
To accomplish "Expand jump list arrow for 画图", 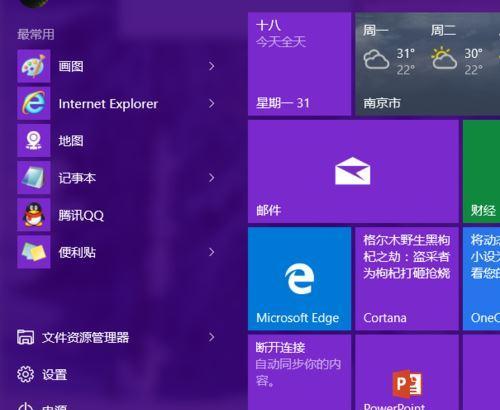I will point(212,66).
